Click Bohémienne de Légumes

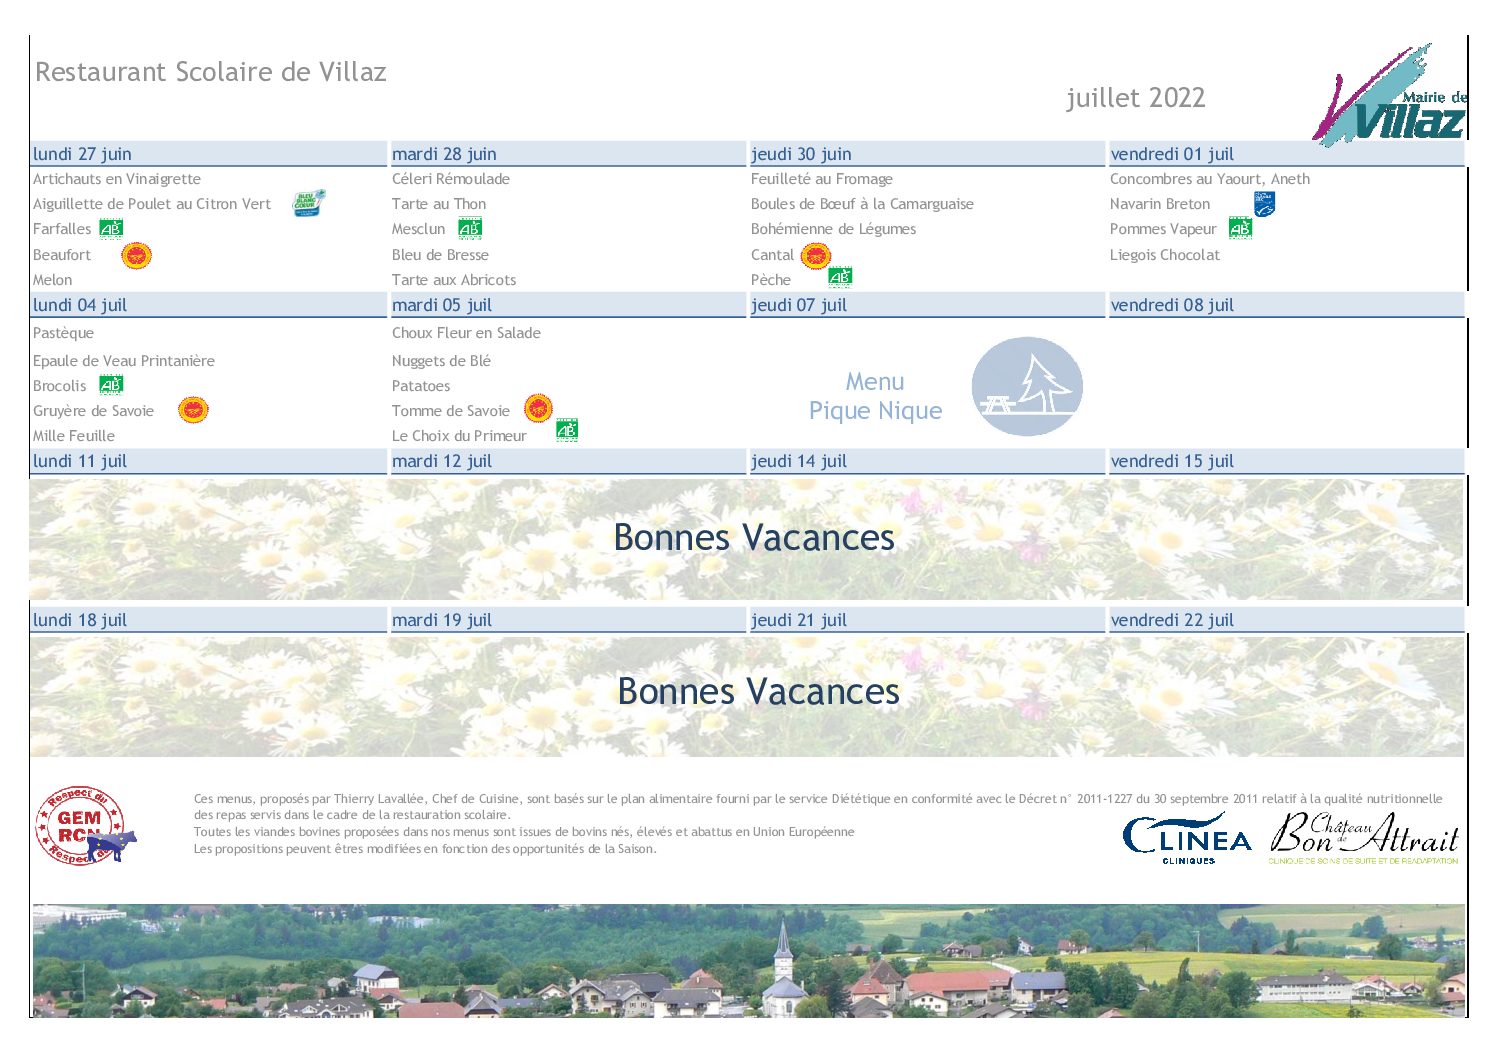pos(833,229)
